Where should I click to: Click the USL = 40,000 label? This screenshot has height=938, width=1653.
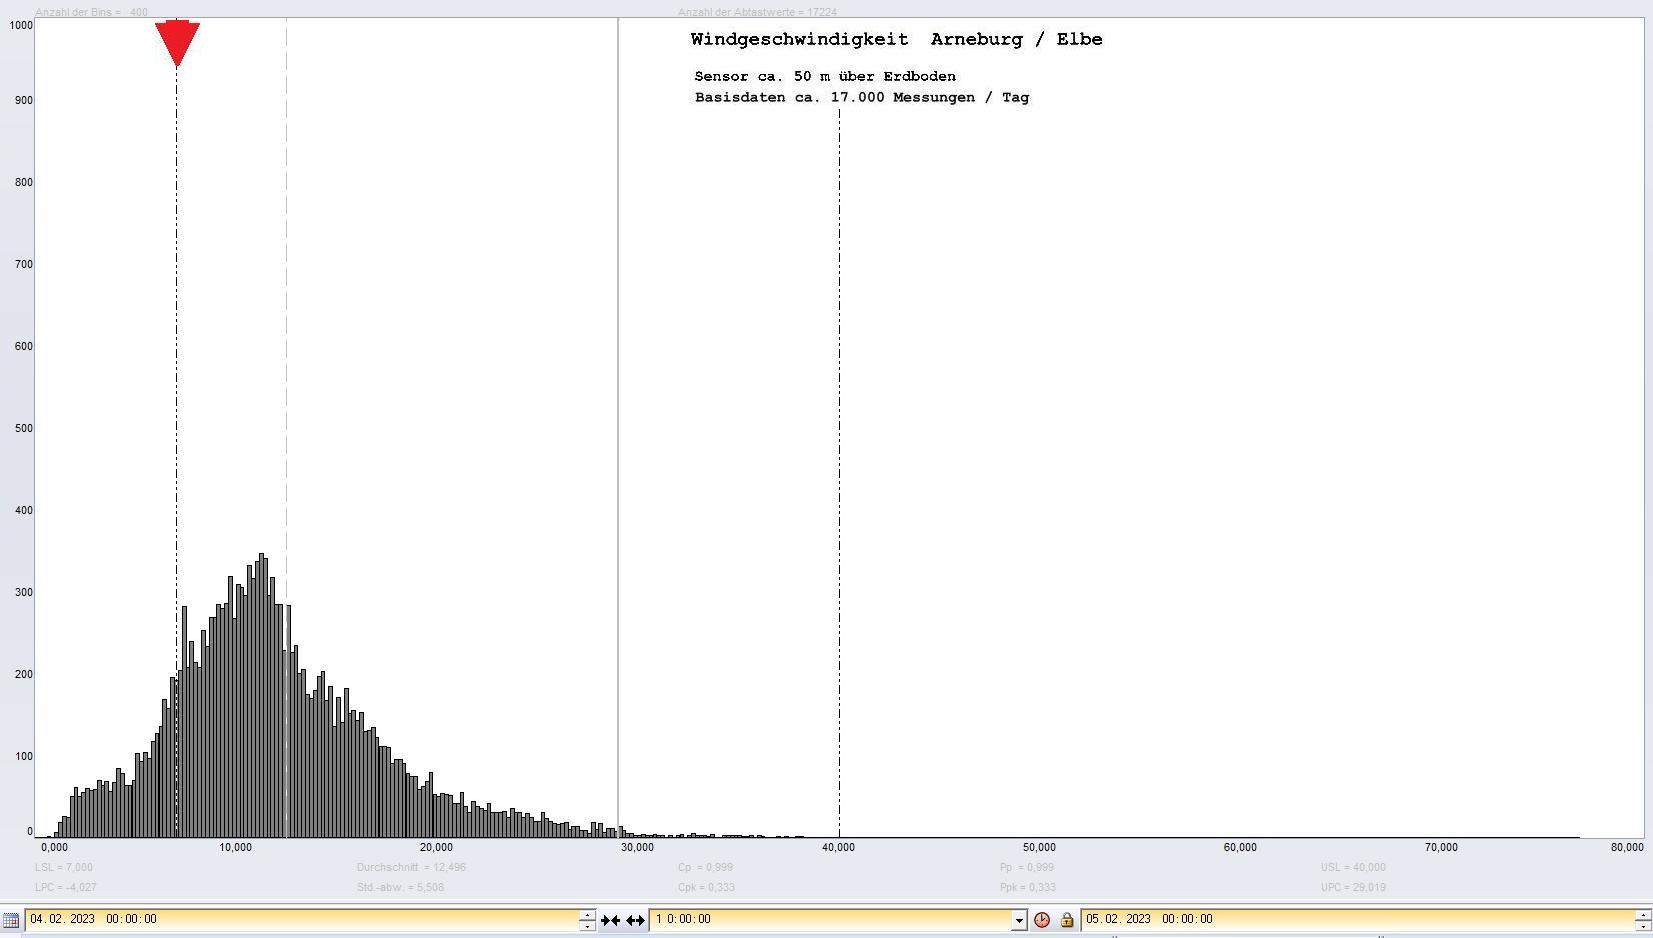coord(1353,867)
